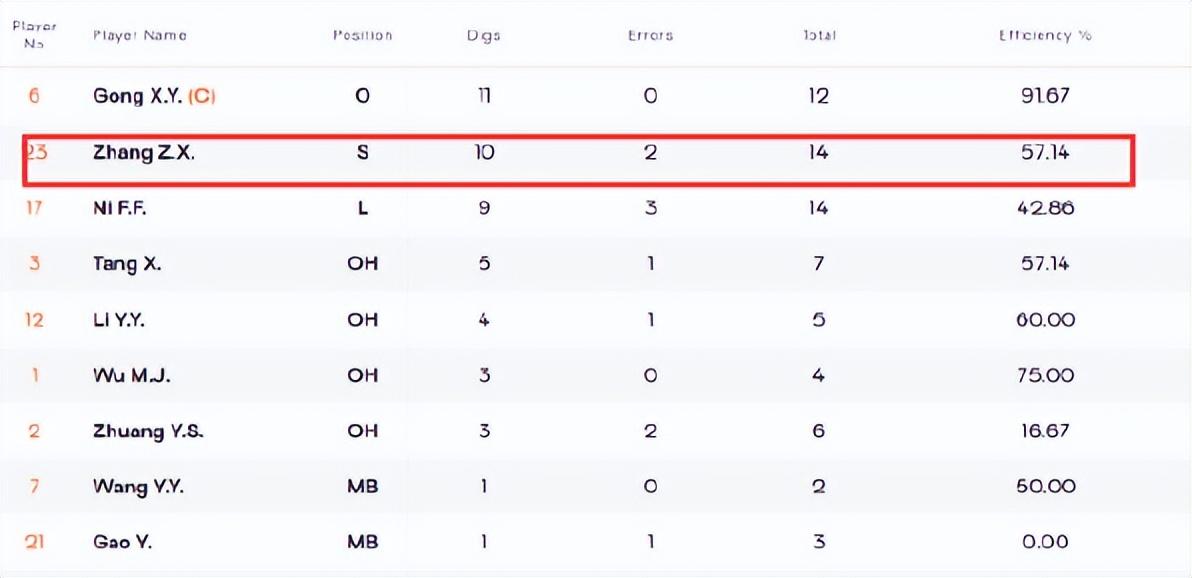Click player name Wang Y.Y.
Viewport: 1192px width, 578px height.
pyautogui.click(x=138, y=487)
